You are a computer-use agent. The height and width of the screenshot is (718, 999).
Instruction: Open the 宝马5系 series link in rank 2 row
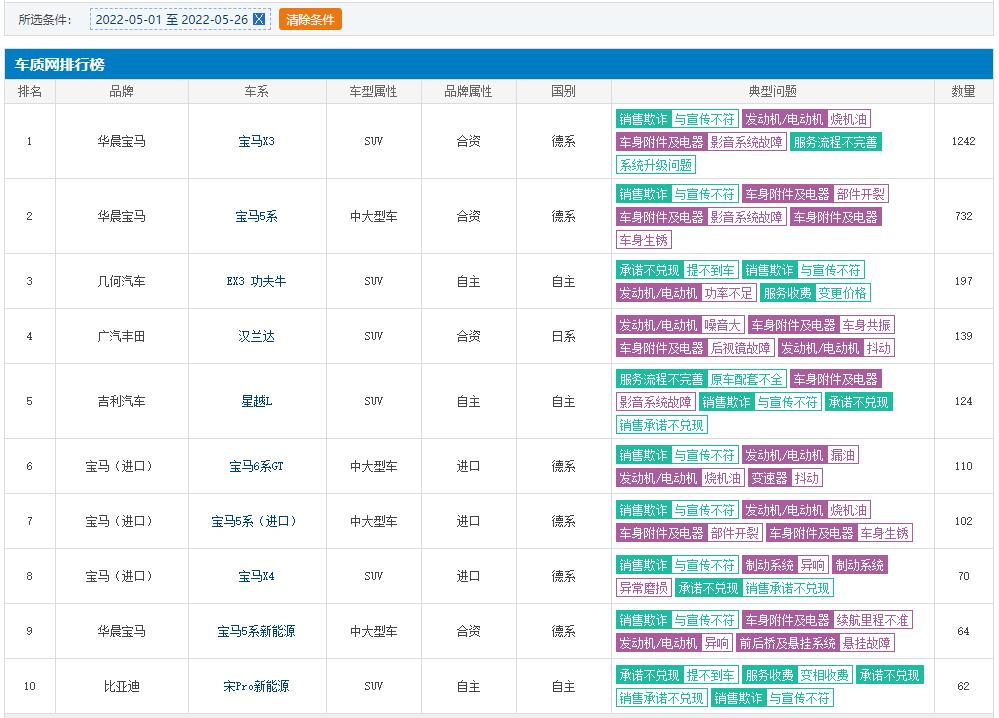coord(256,217)
